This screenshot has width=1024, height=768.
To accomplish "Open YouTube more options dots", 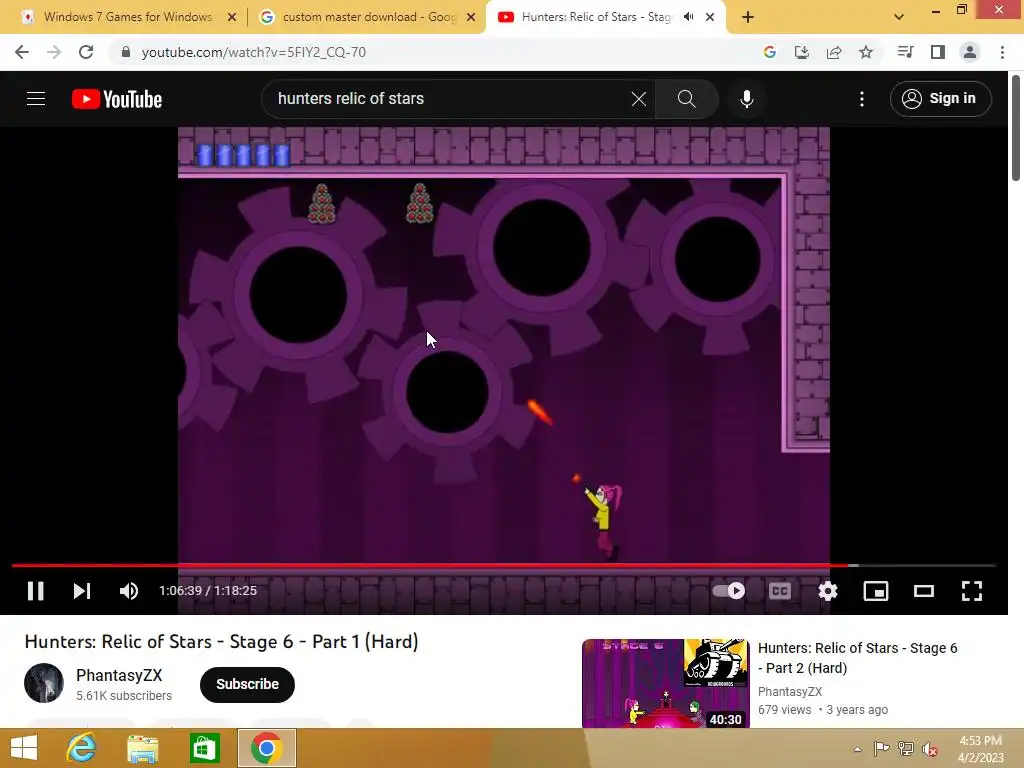I will (x=862, y=99).
